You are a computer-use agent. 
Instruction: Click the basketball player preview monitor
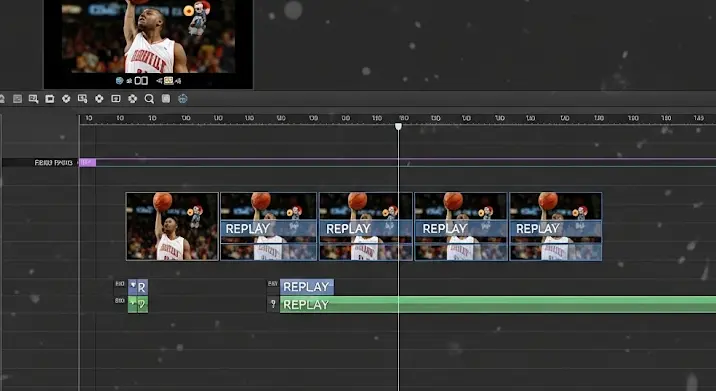[x=148, y=44]
